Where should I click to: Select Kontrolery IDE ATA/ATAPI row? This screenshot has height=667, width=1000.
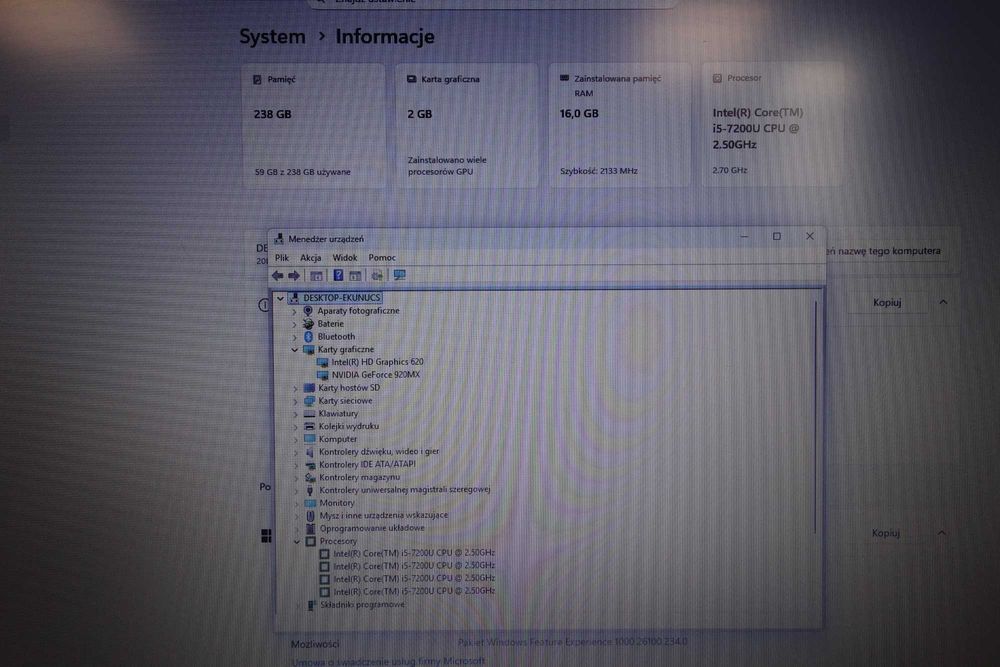coord(367,464)
